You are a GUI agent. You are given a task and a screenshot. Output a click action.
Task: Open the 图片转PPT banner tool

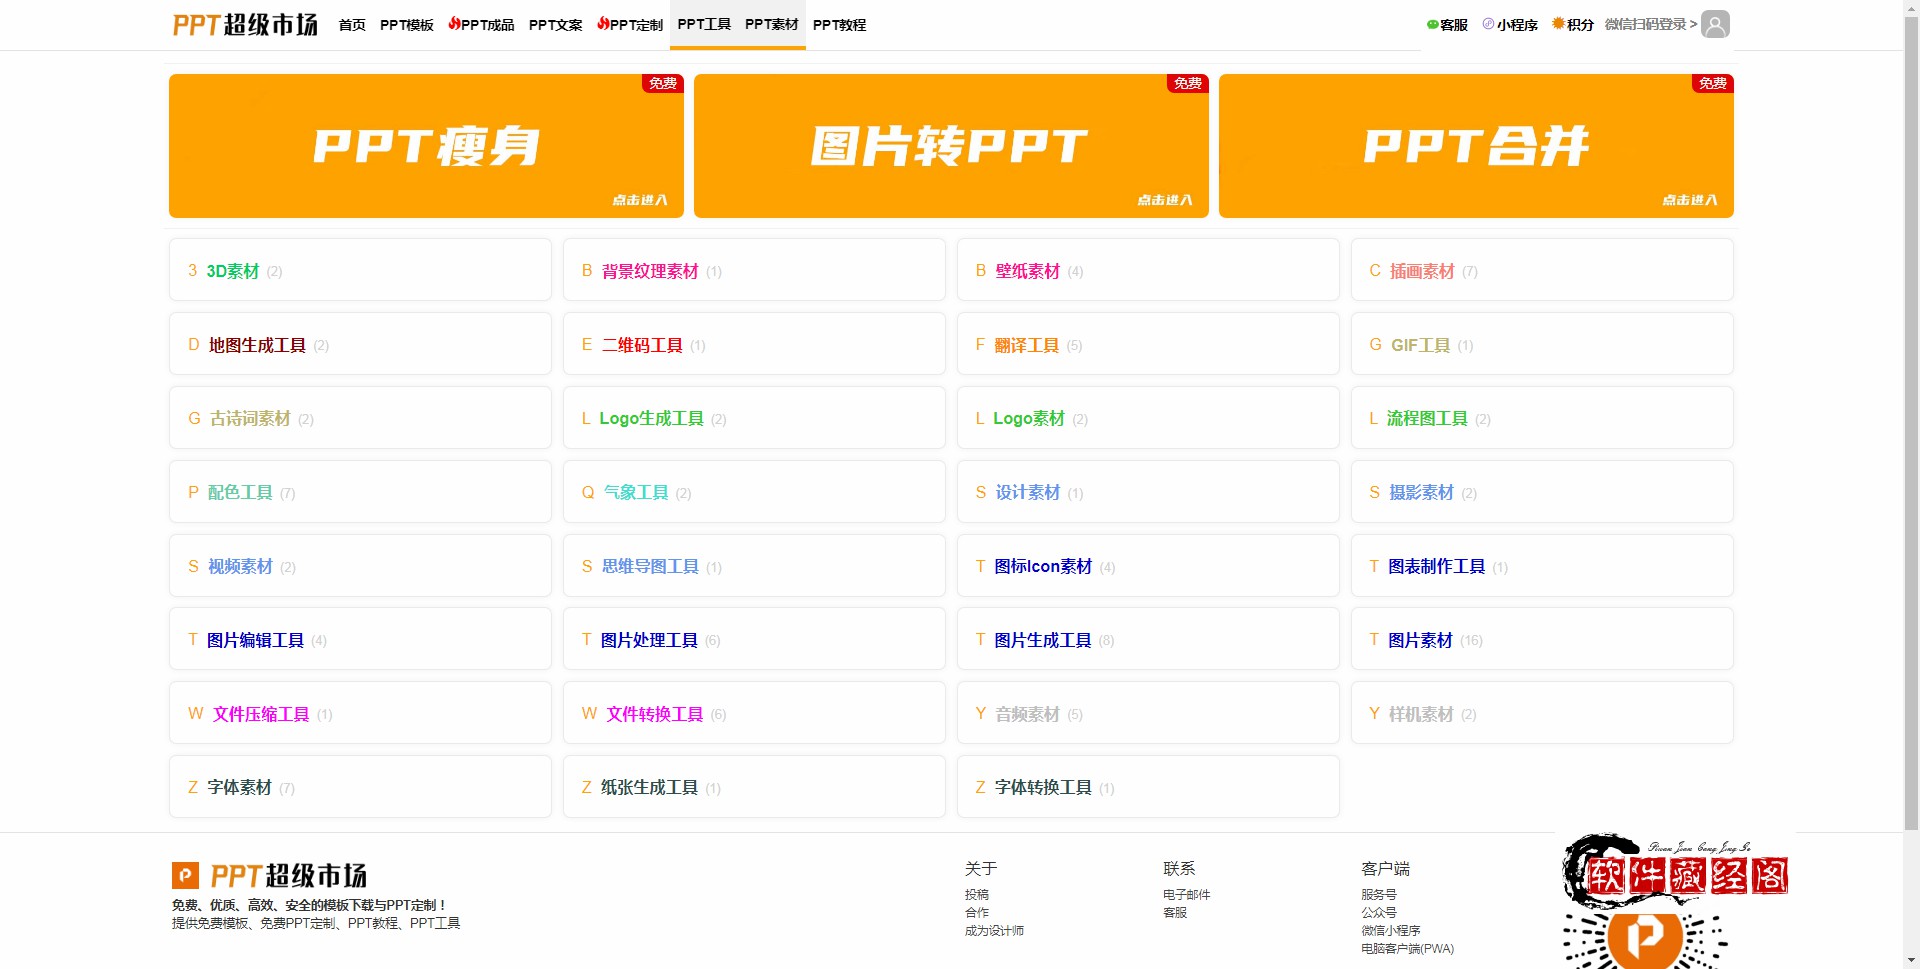(x=951, y=146)
